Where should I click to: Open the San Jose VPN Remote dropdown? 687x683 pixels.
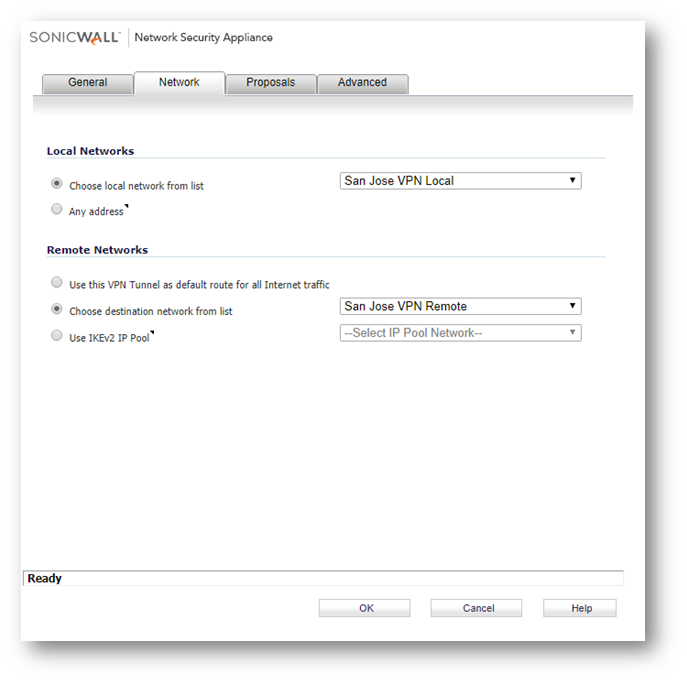460,307
